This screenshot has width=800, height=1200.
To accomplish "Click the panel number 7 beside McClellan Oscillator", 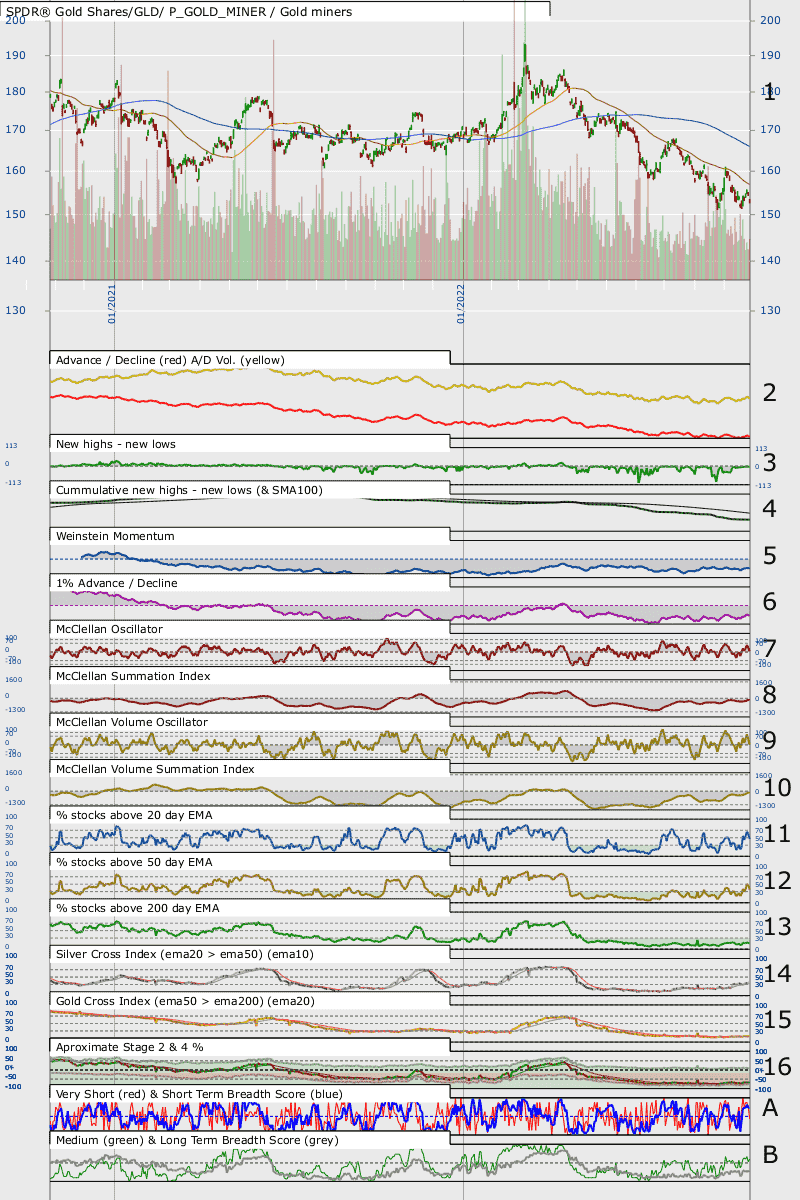I will point(769,648).
